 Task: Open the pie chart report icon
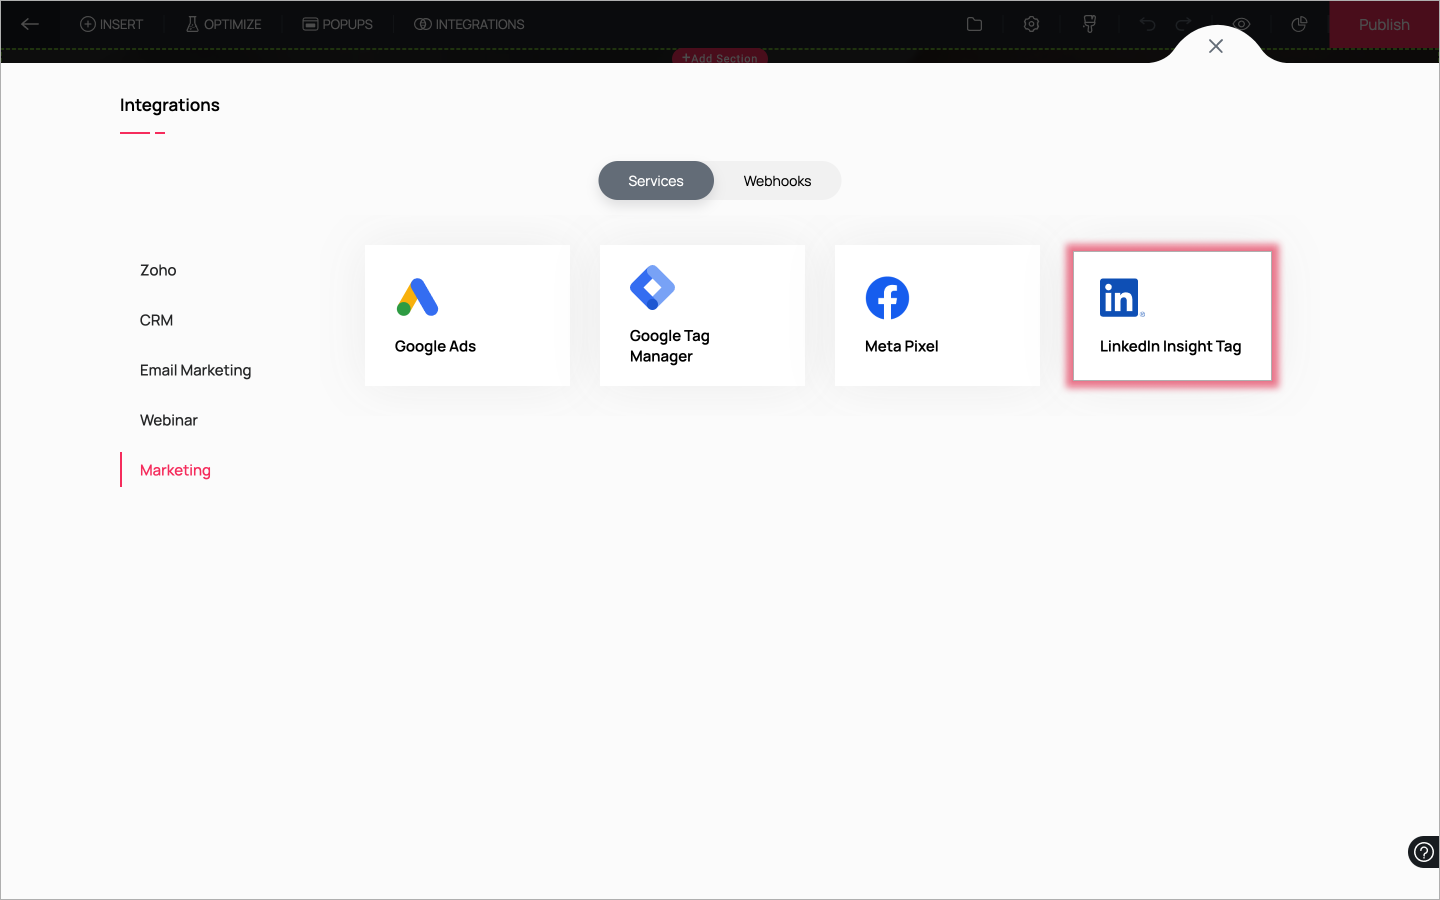pos(1299,24)
